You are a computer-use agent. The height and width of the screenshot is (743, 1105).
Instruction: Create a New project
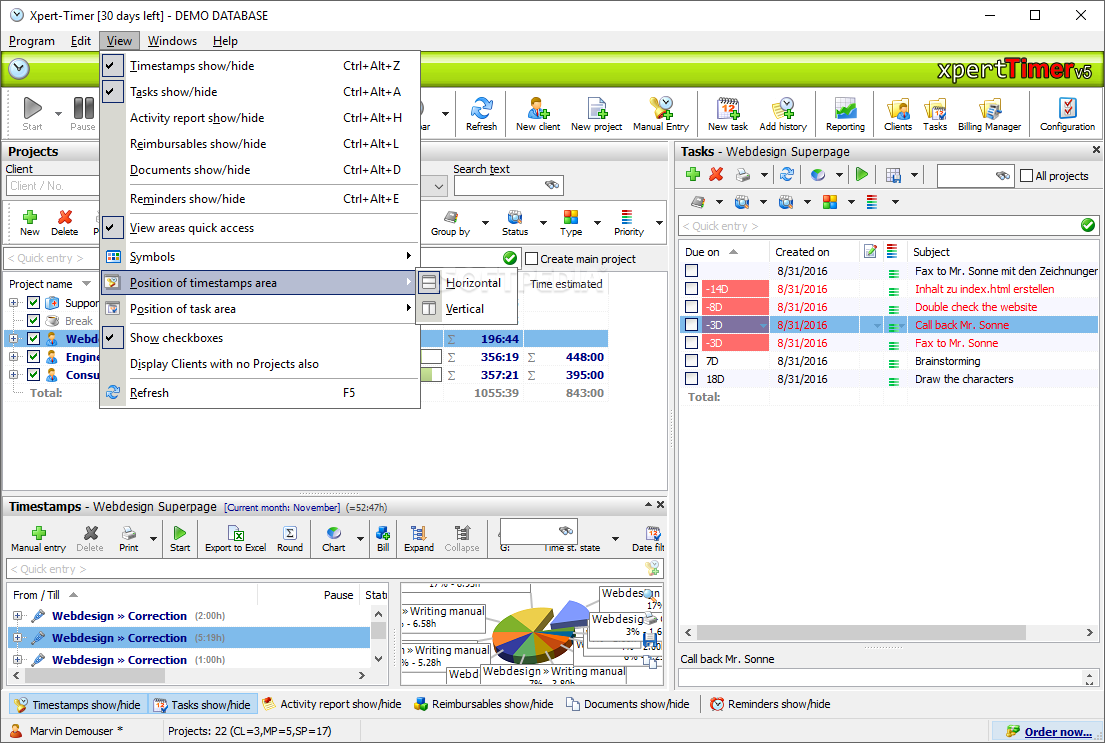596,113
